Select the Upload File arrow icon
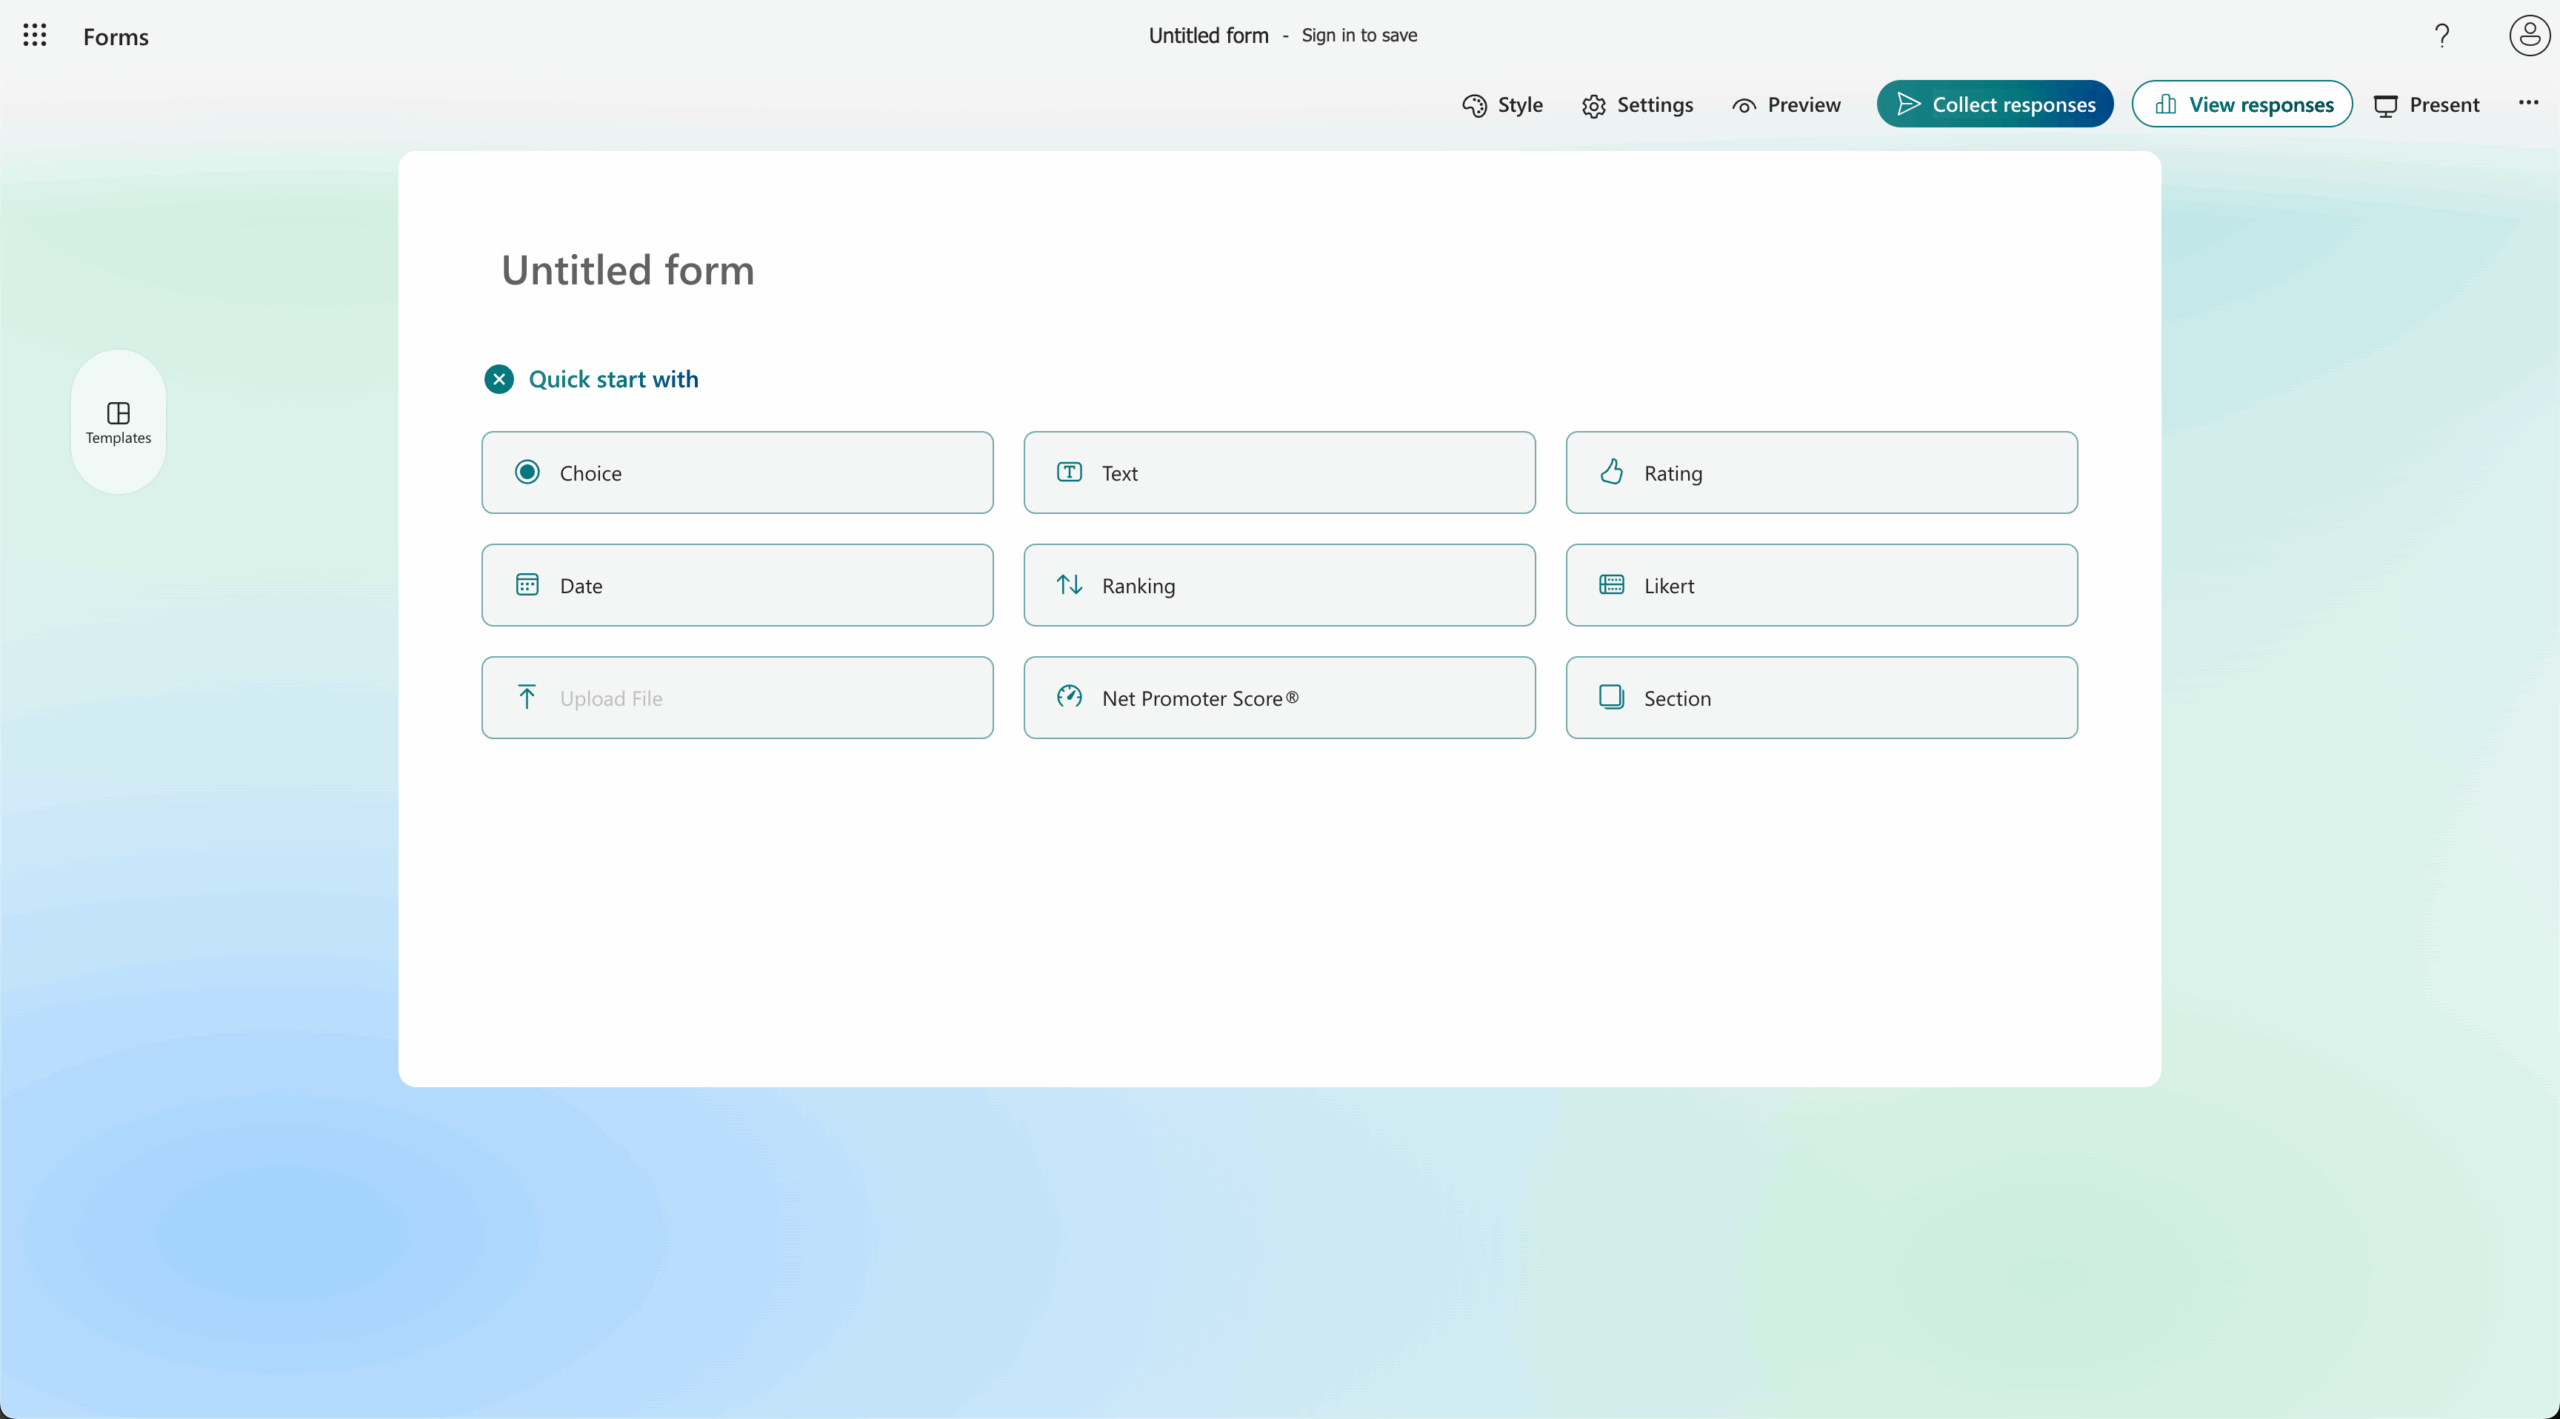The width and height of the screenshot is (2560, 1419). tap(527, 696)
